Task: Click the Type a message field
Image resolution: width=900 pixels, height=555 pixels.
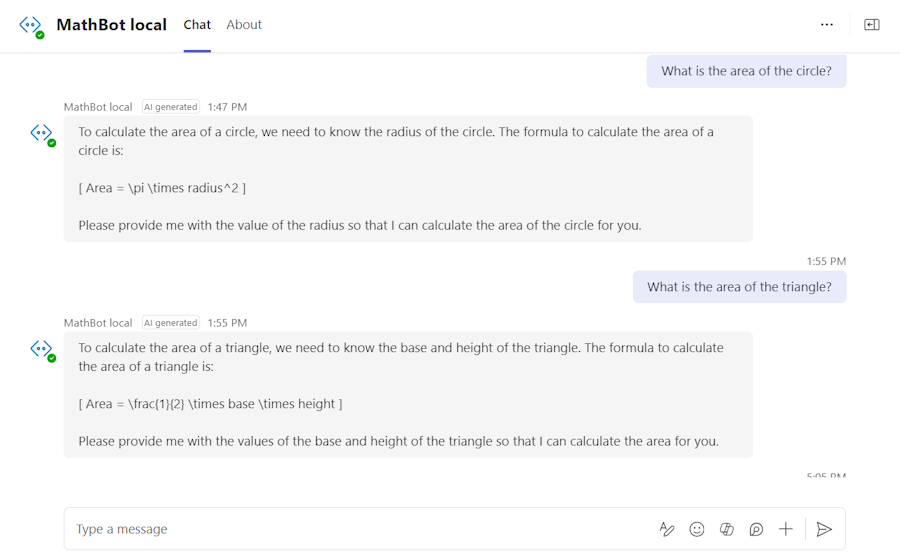Action: point(362,529)
